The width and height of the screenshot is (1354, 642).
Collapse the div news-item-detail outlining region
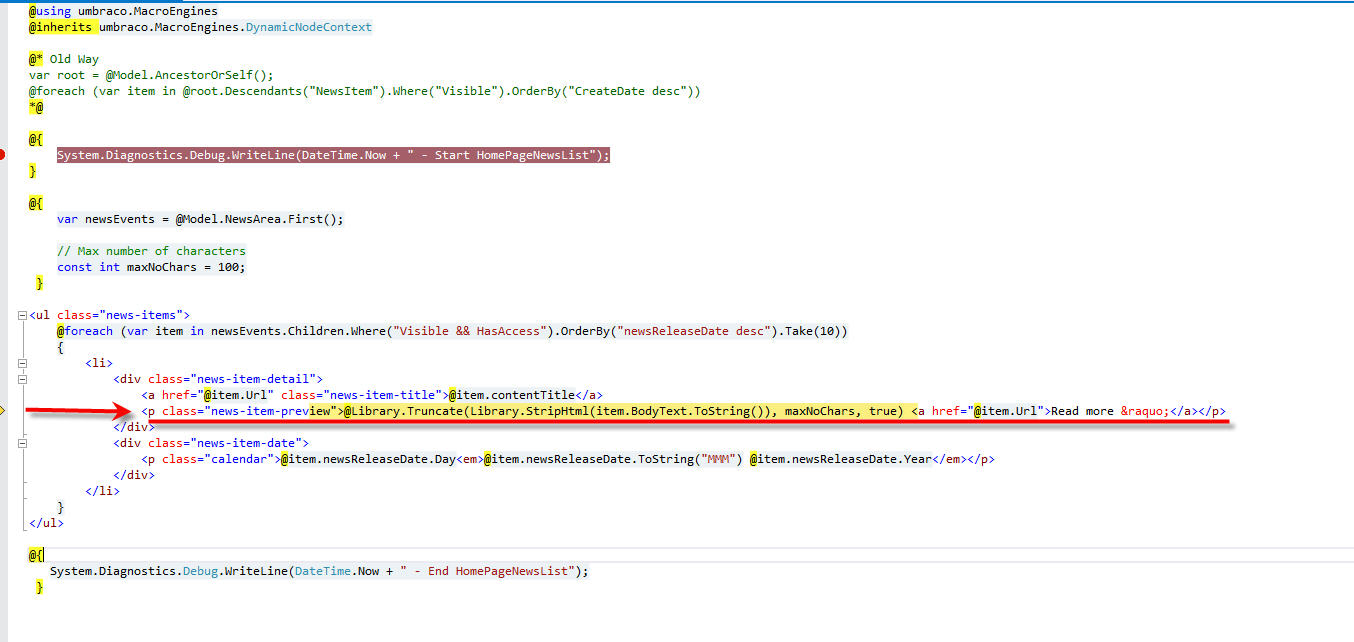click(23, 379)
